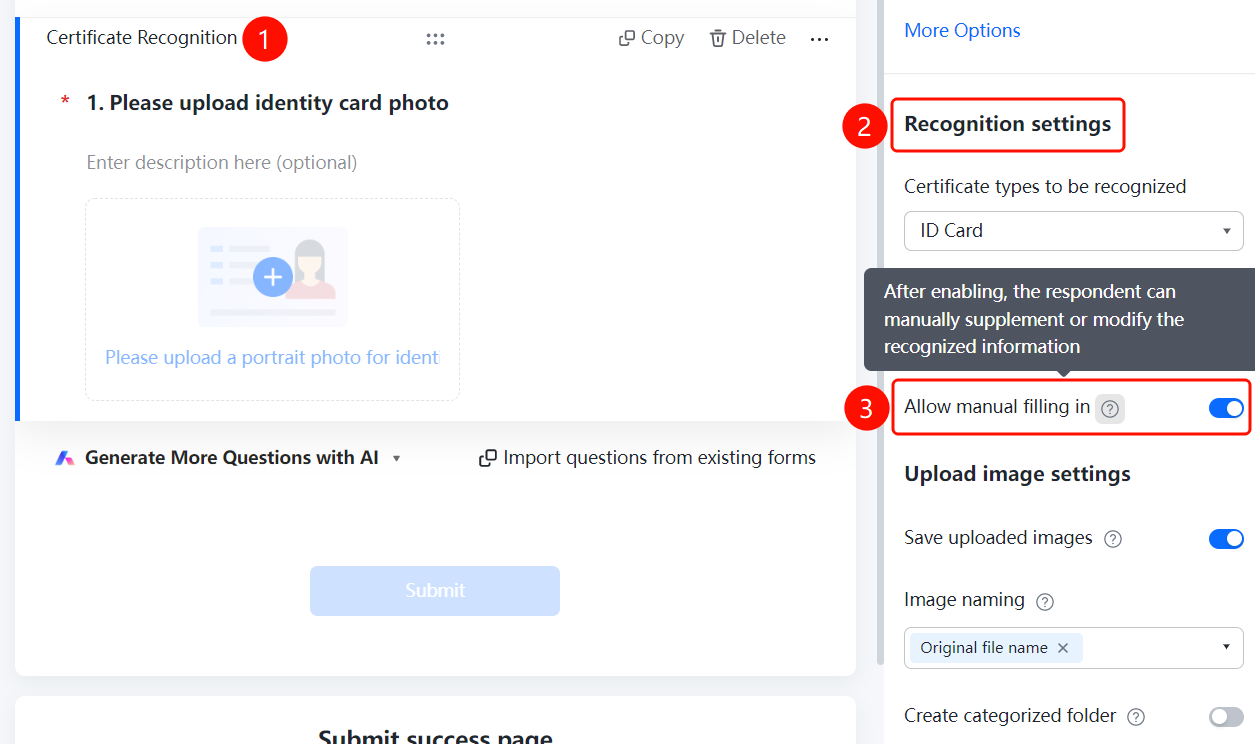Click the Delete trash icon
Screen dimensions: 1255x744
718,38
